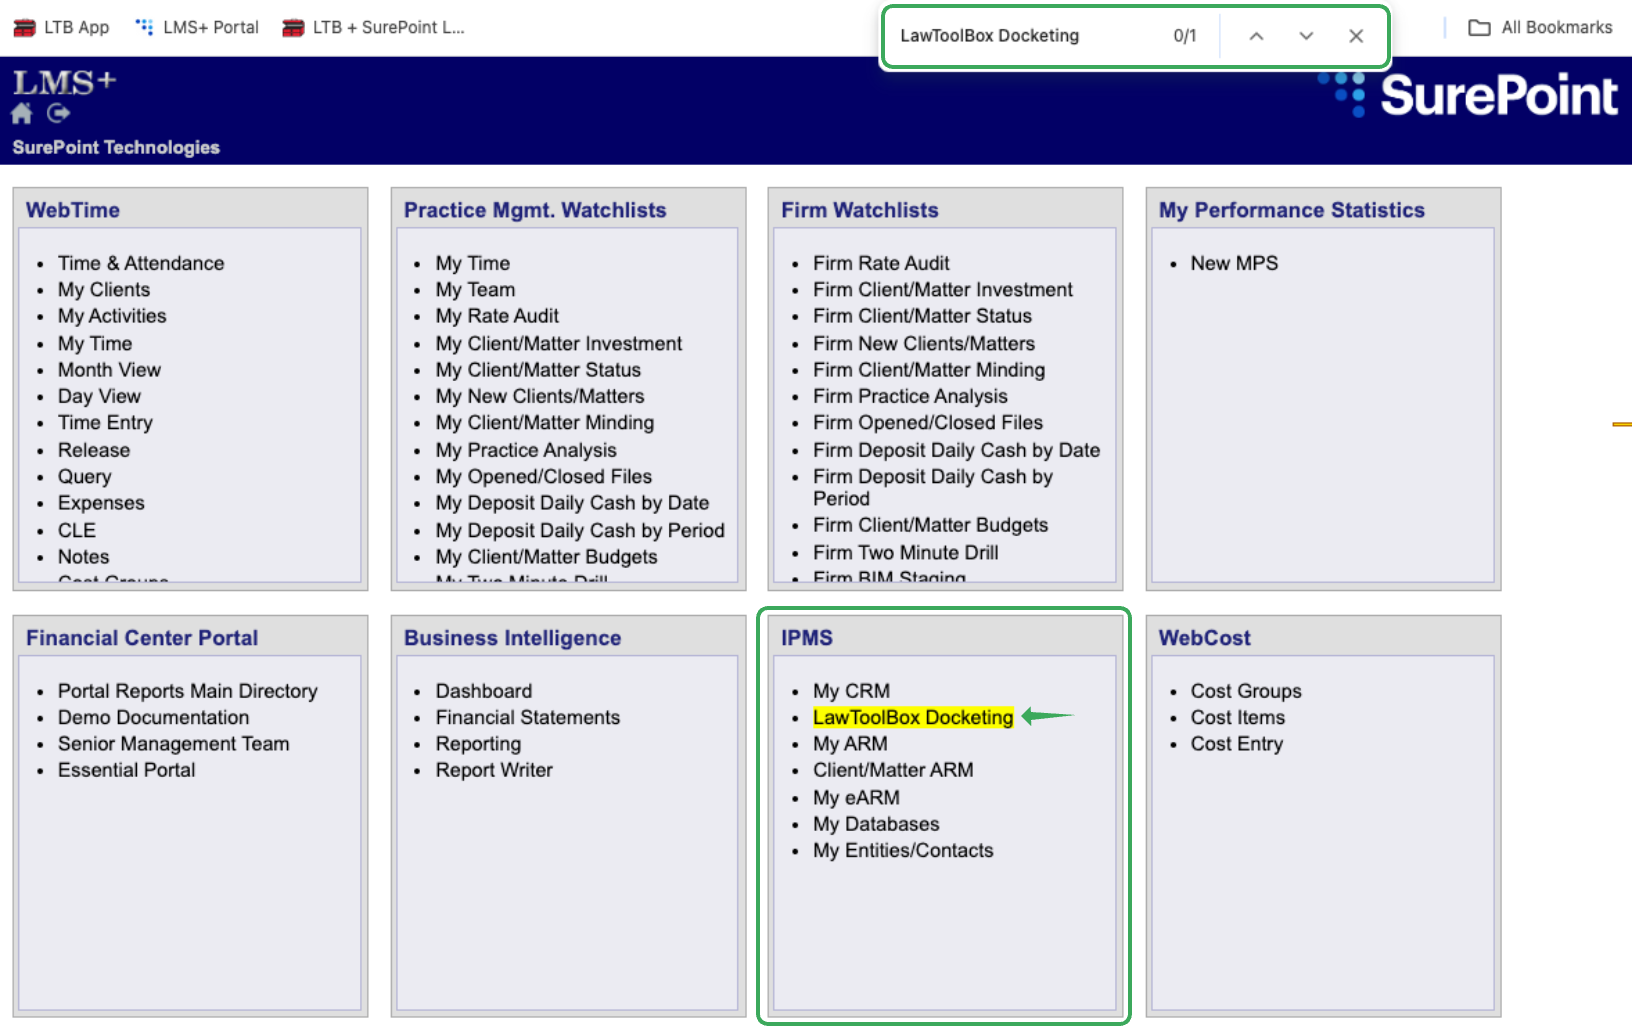Open My Clients in WebTime
Viewport: 1632px width, 1026px height.
[104, 289]
